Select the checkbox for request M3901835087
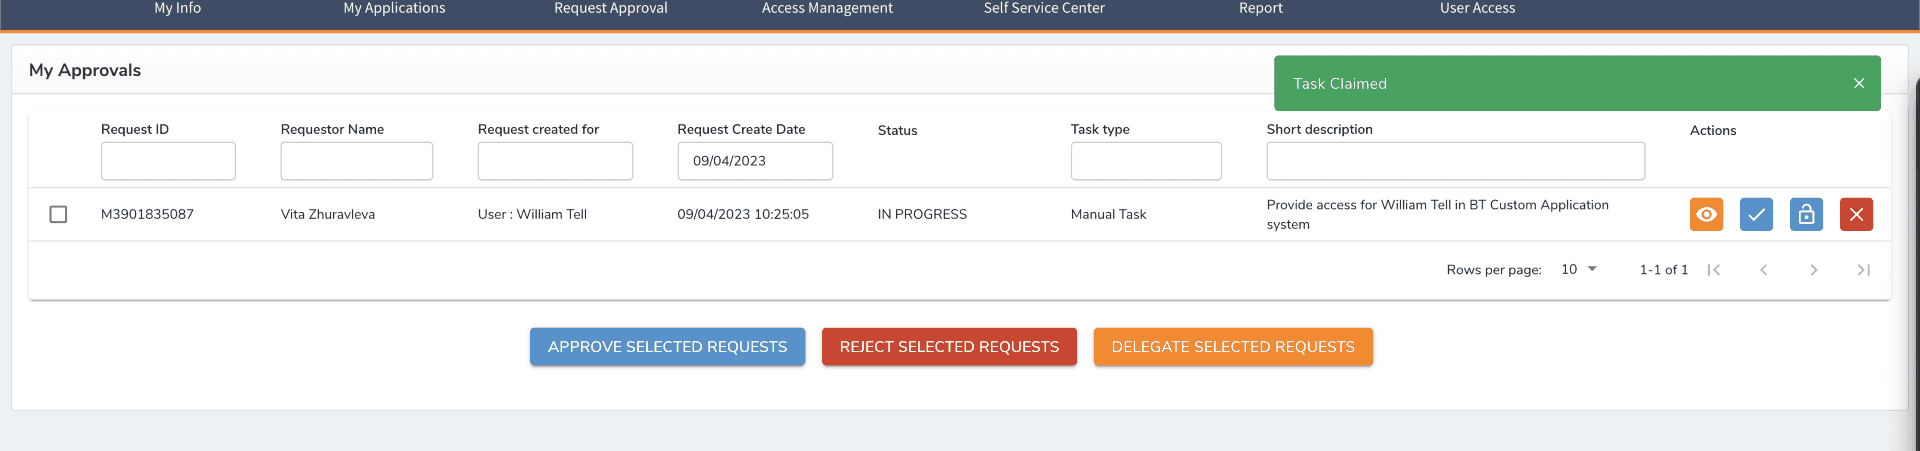1920x451 pixels. (x=59, y=215)
